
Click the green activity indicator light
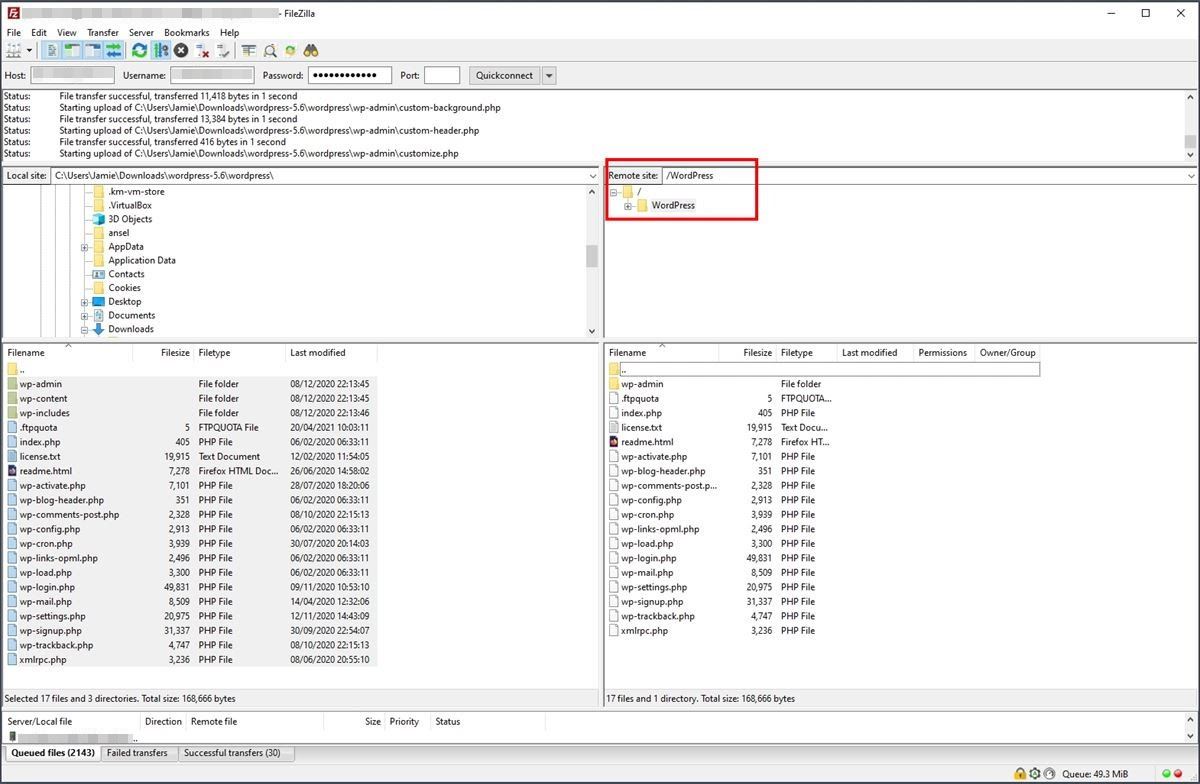1166,774
